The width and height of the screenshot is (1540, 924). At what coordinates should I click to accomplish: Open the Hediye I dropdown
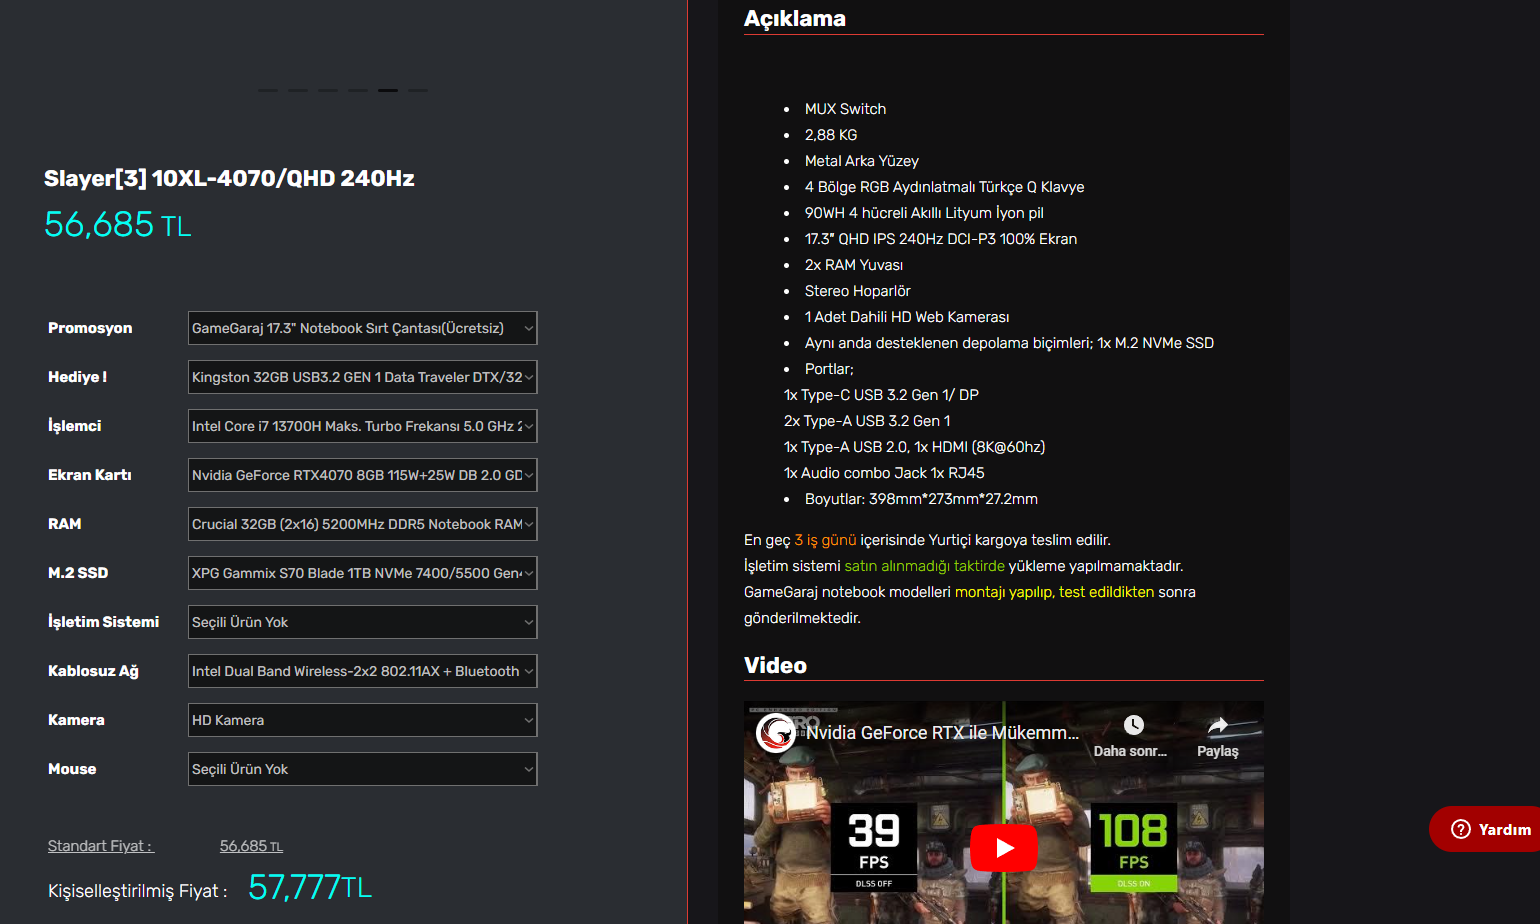click(362, 377)
